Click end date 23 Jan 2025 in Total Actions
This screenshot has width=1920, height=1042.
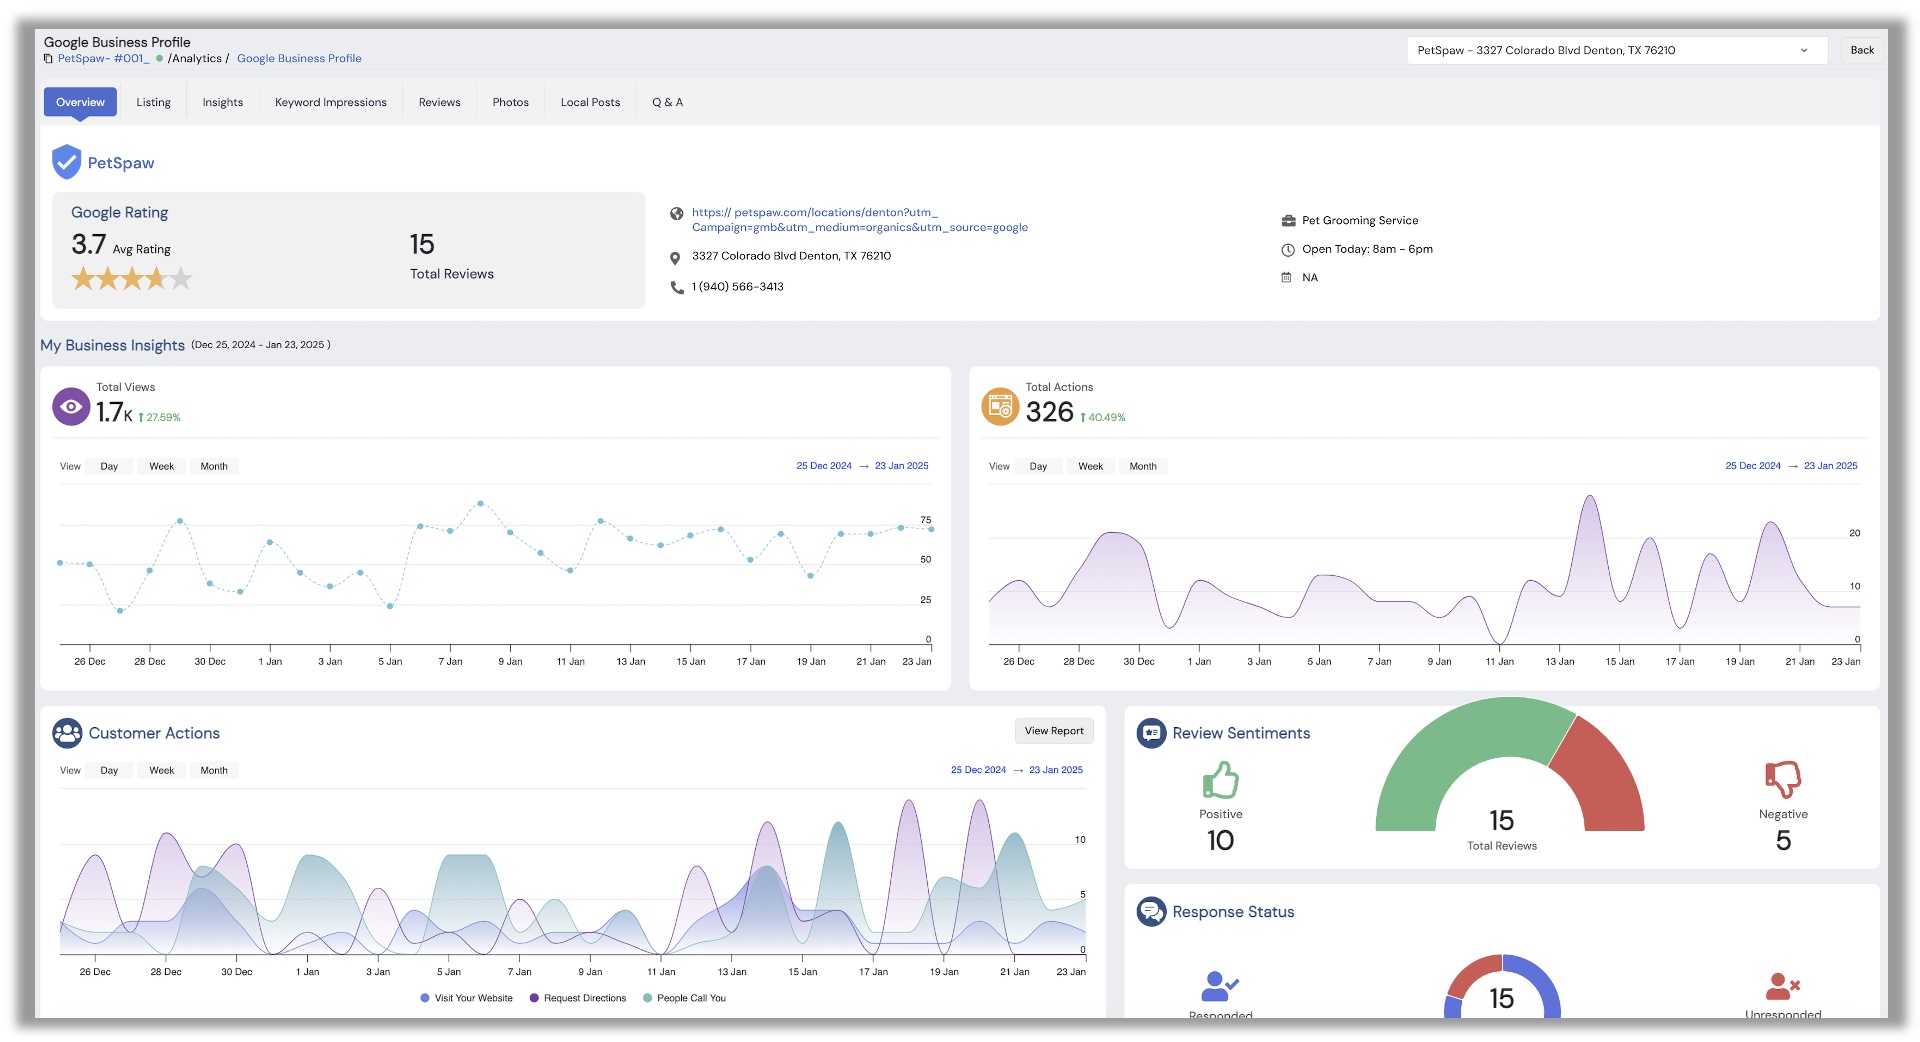coord(1831,466)
